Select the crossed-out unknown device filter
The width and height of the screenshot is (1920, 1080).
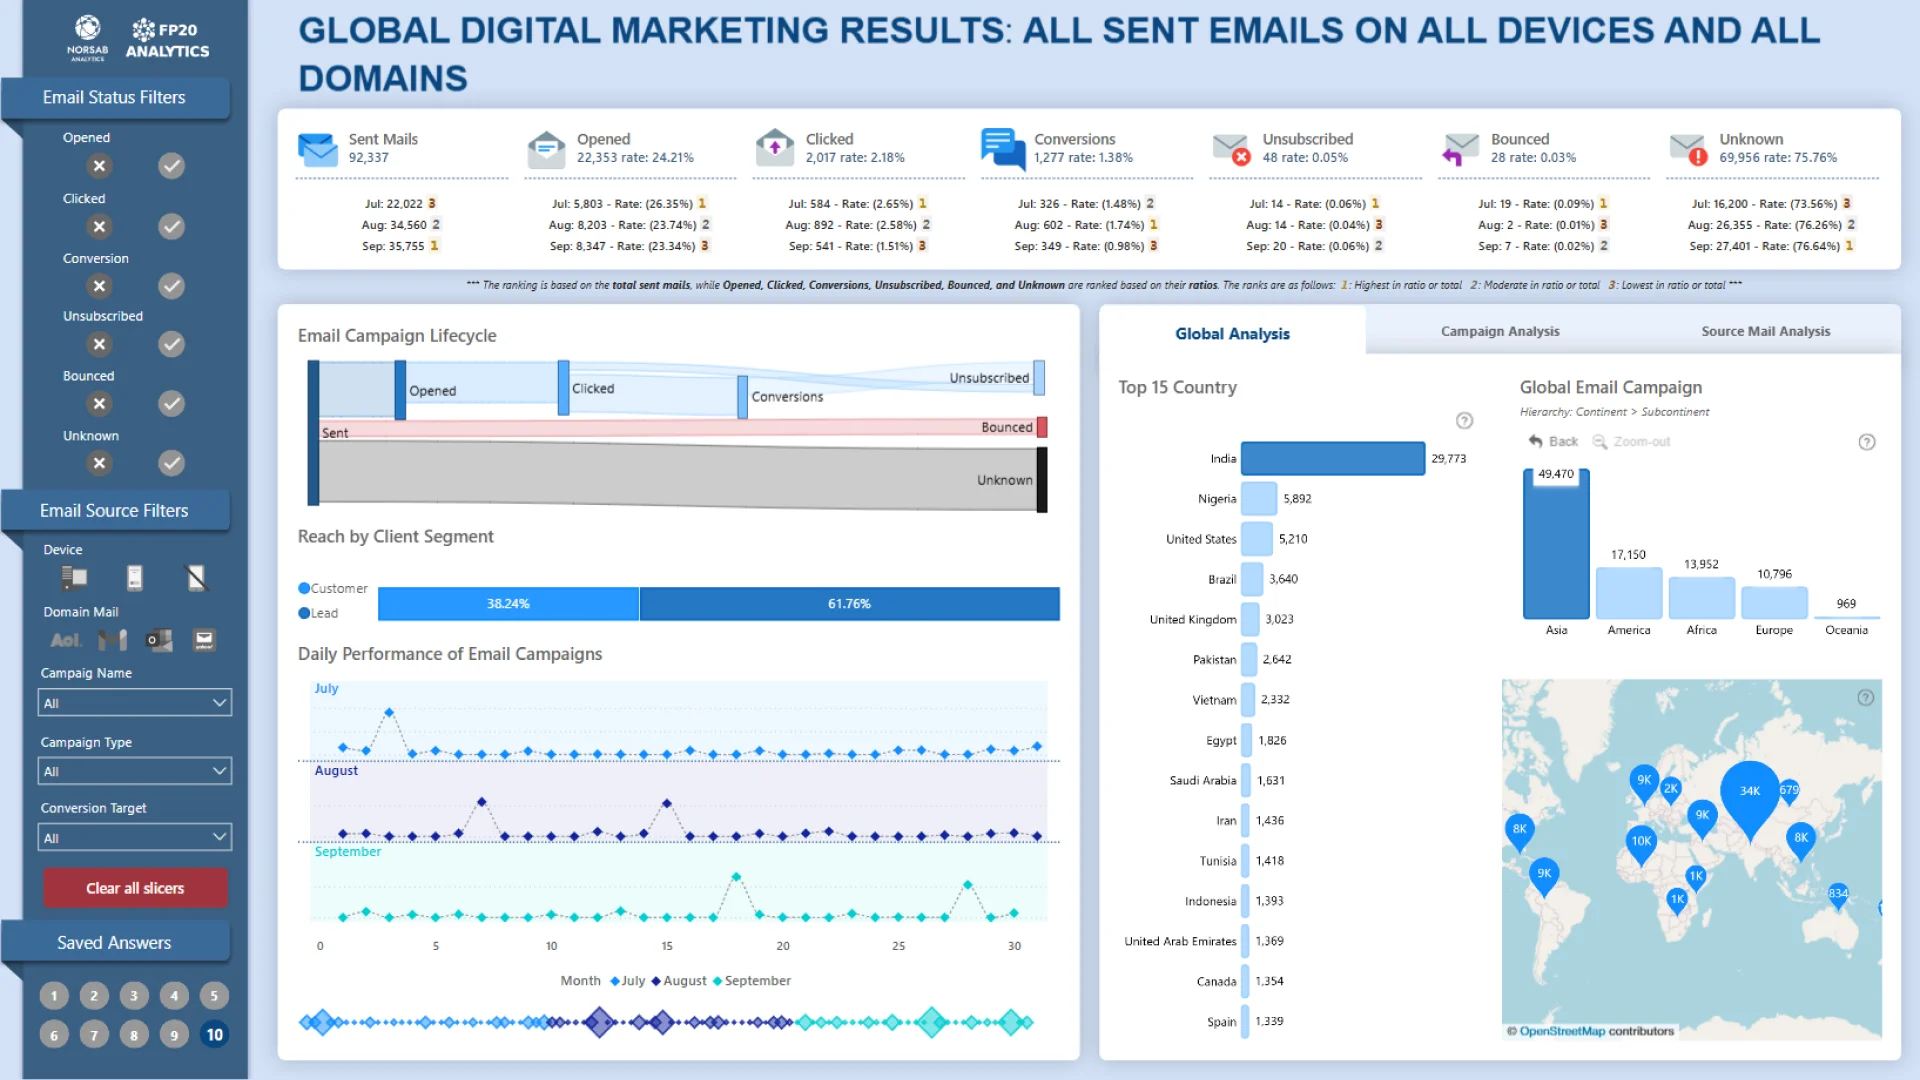(196, 578)
